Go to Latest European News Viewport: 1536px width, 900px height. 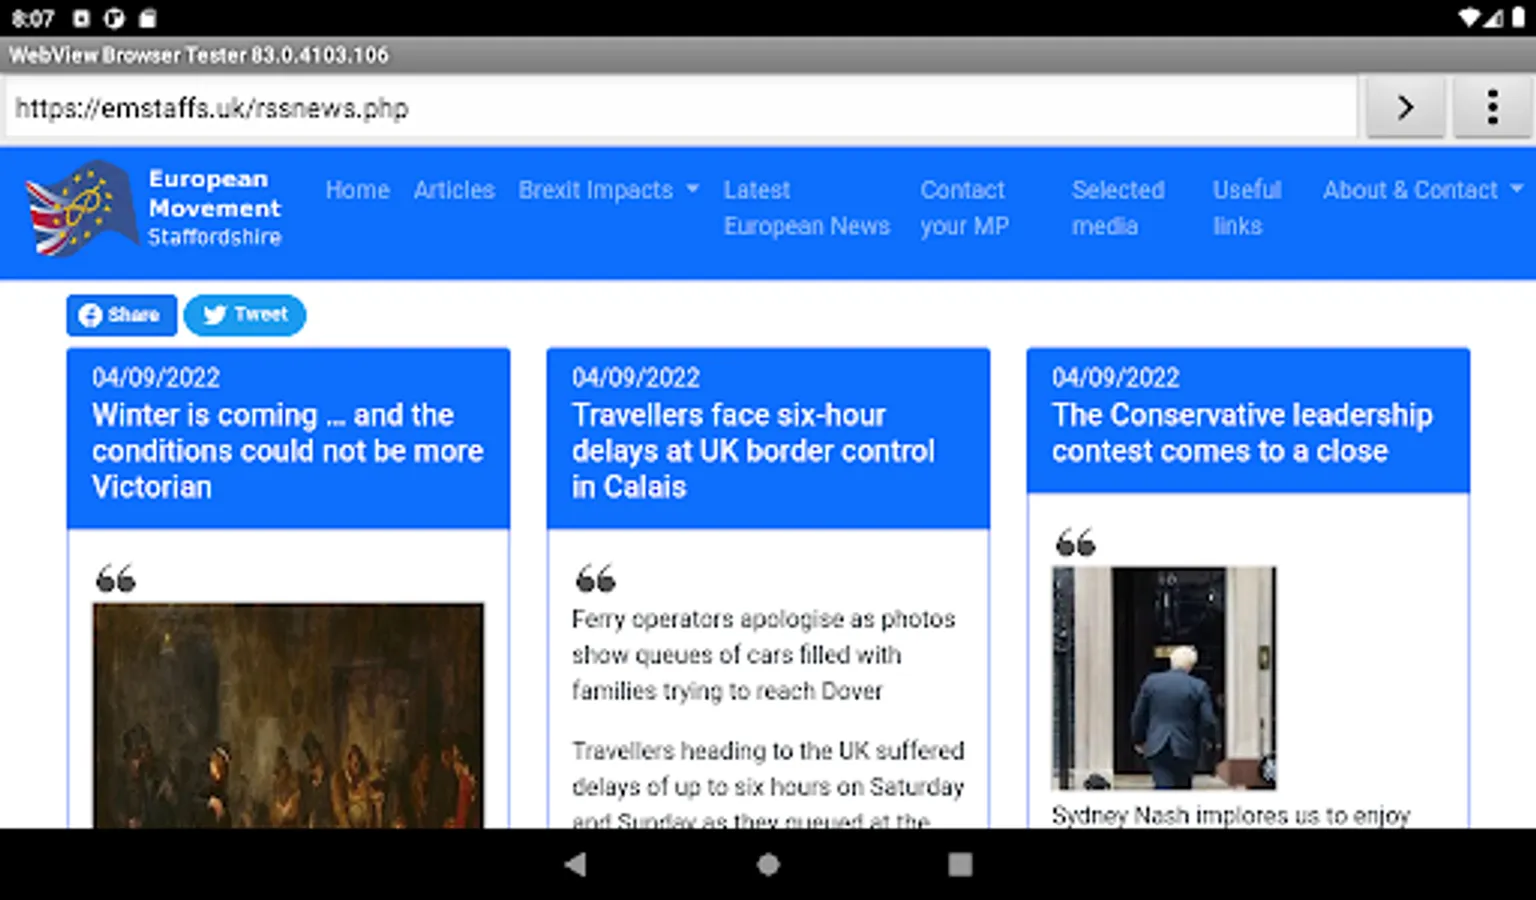[x=806, y=208]
